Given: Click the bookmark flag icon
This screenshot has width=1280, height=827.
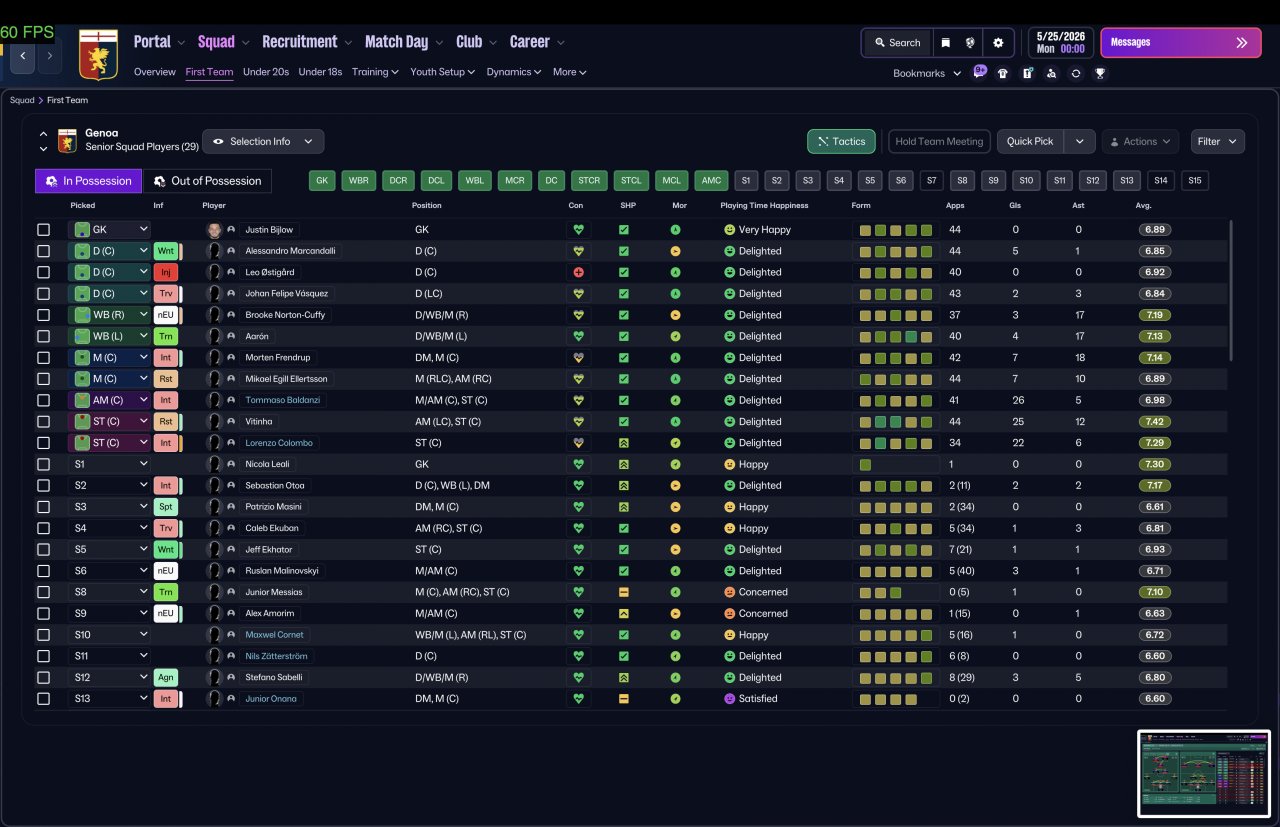Looking at the screenshot, I should pos(945,43).
